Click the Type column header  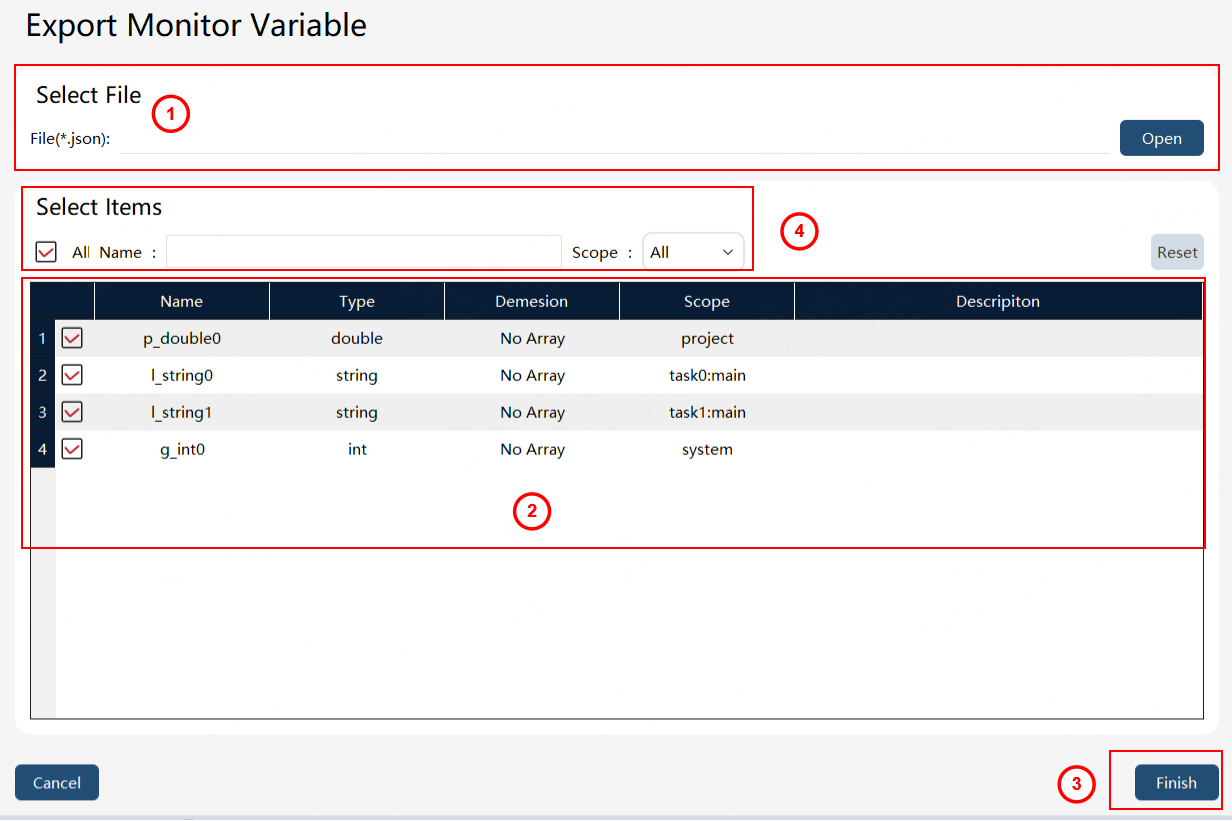357,301
